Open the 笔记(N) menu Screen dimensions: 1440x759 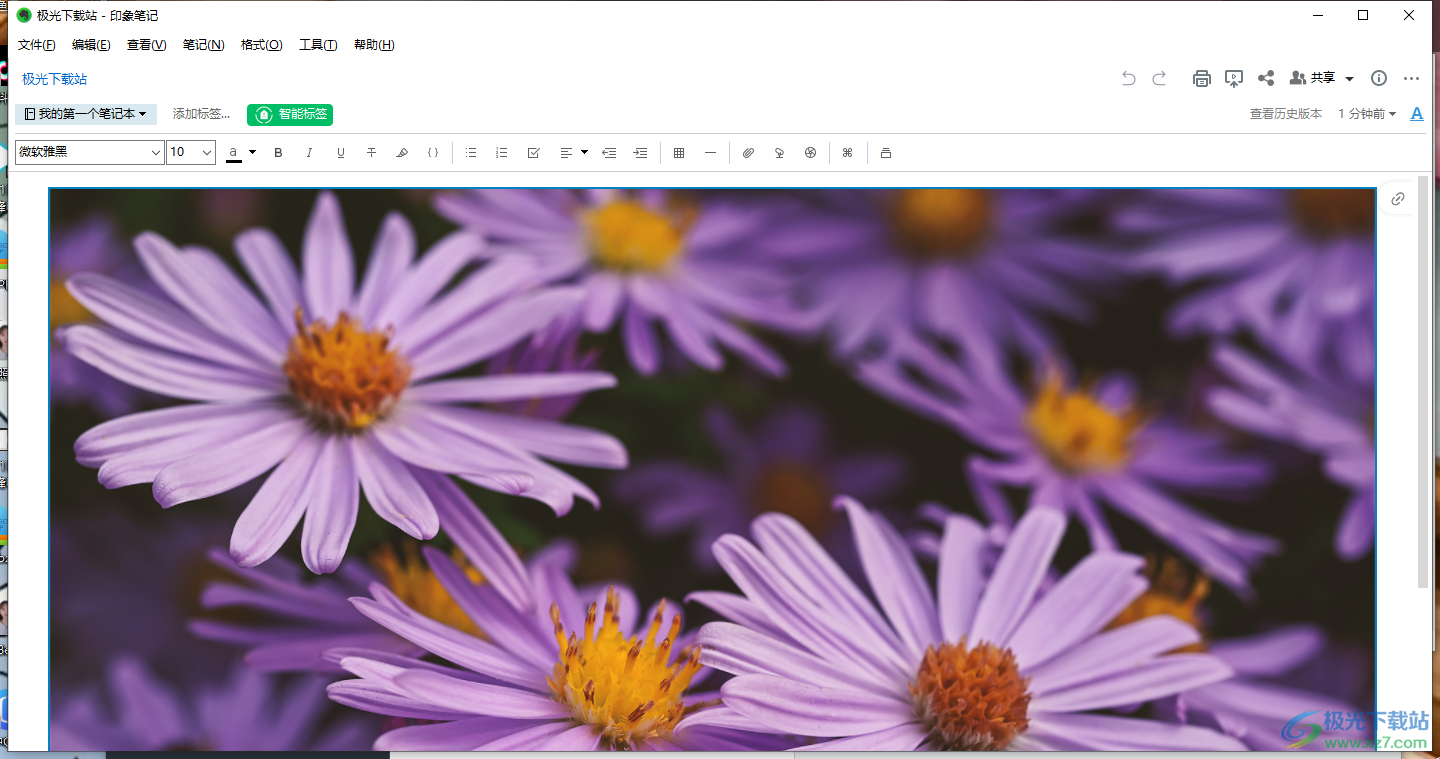(x=204, y=45)
